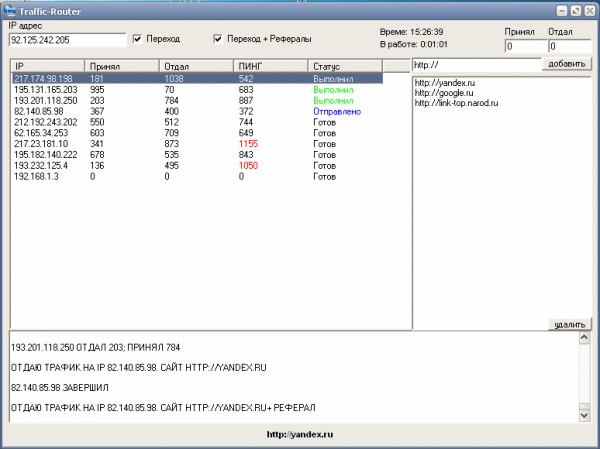The width and height of the screenshot is (600, 449).
Task: Select http://yandex.ru in the site list
Action: point(447,83)
